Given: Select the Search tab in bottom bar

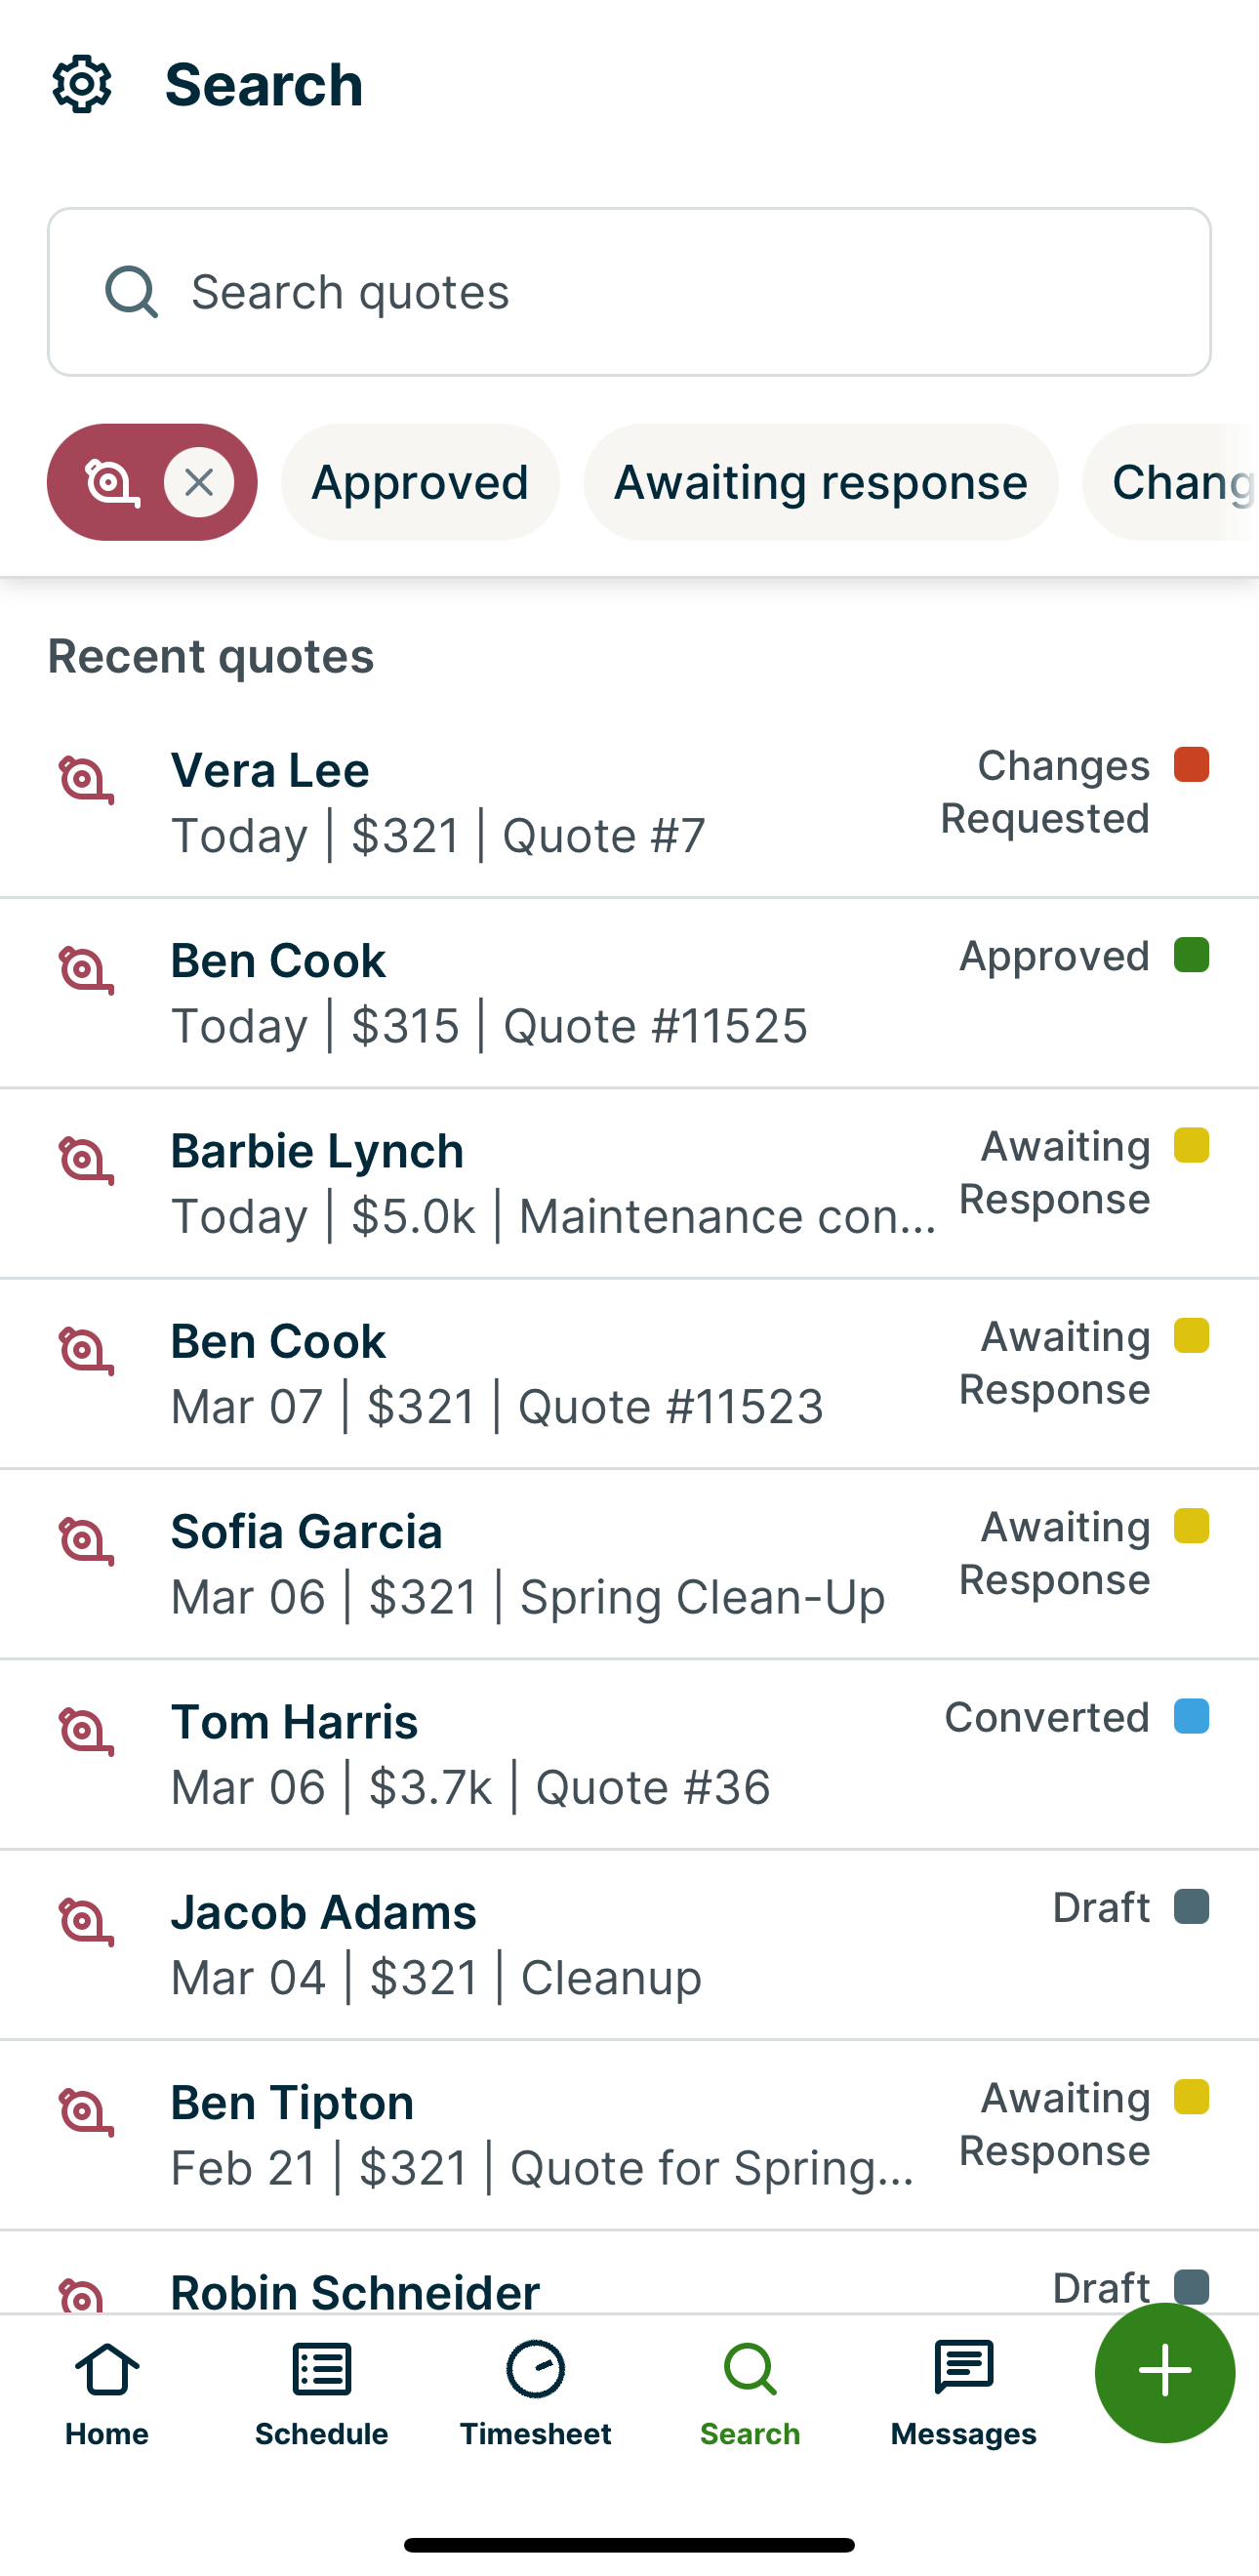Looking at the screenshot, I should pyautogui.click(x=750, y=2392).
